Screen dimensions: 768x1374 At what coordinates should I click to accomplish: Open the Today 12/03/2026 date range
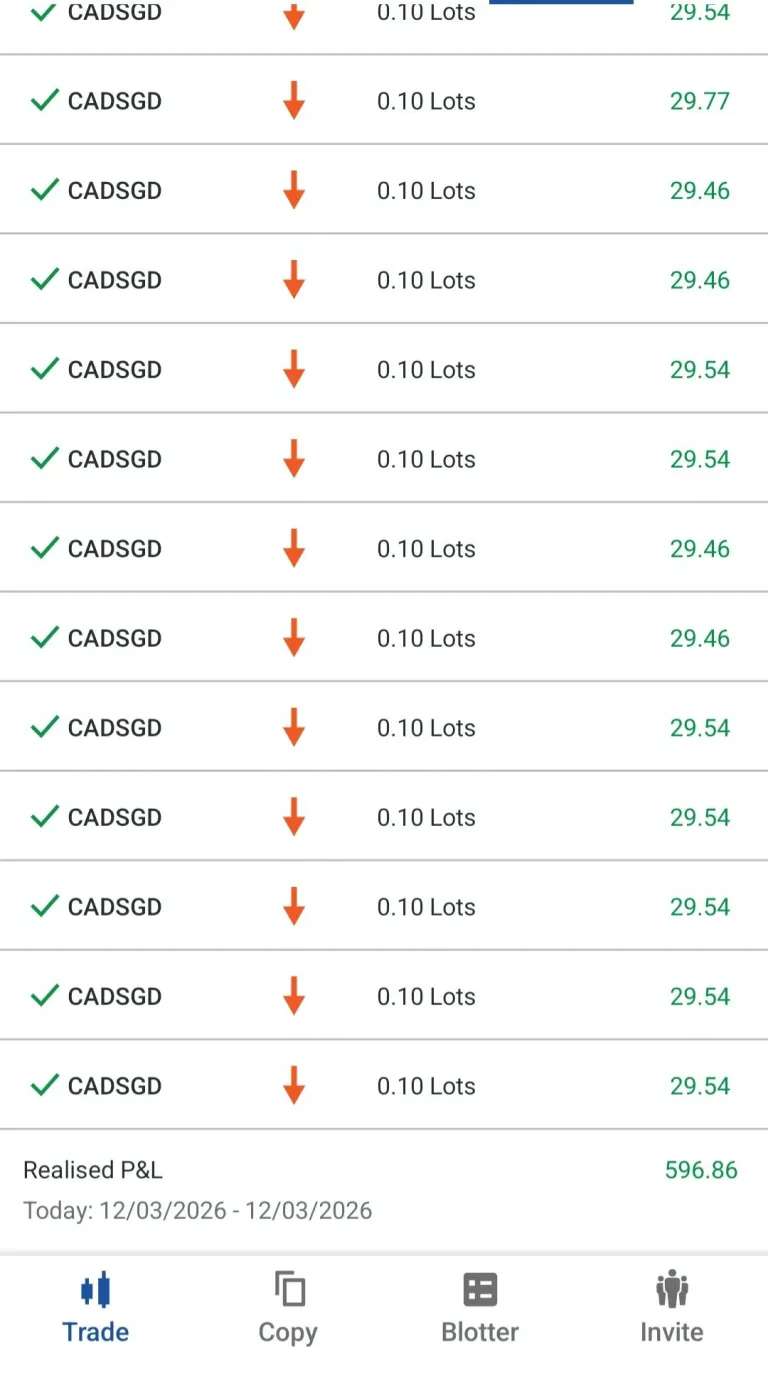point(197,1211)
